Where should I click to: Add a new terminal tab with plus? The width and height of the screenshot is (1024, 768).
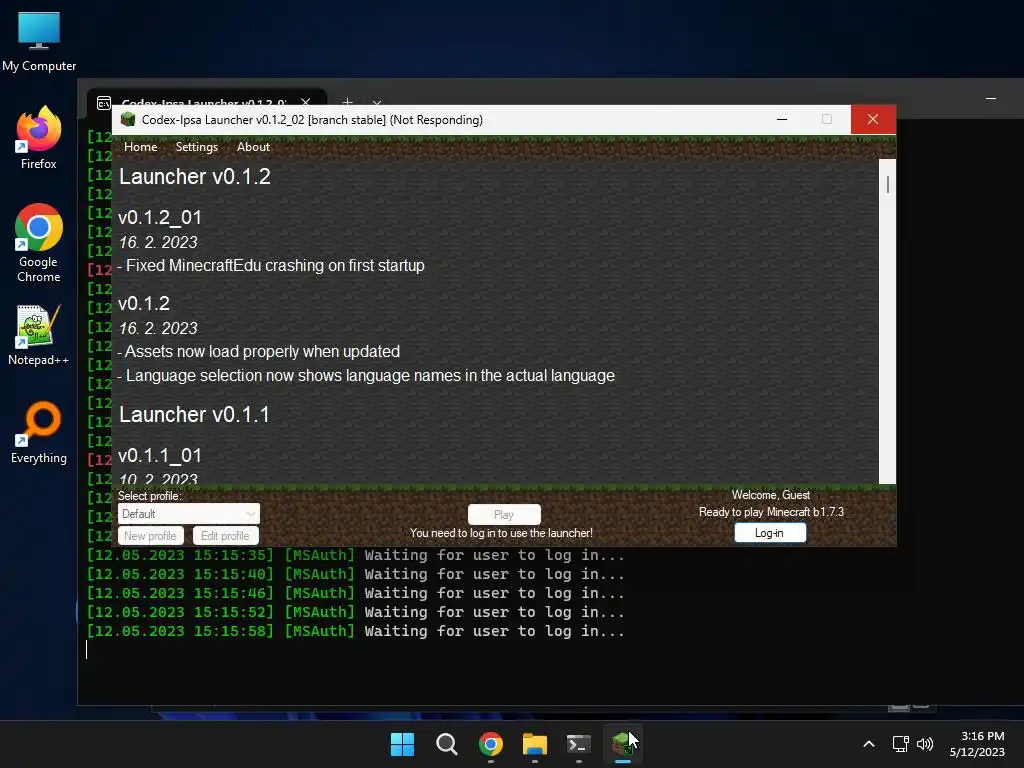click(347, 102)
